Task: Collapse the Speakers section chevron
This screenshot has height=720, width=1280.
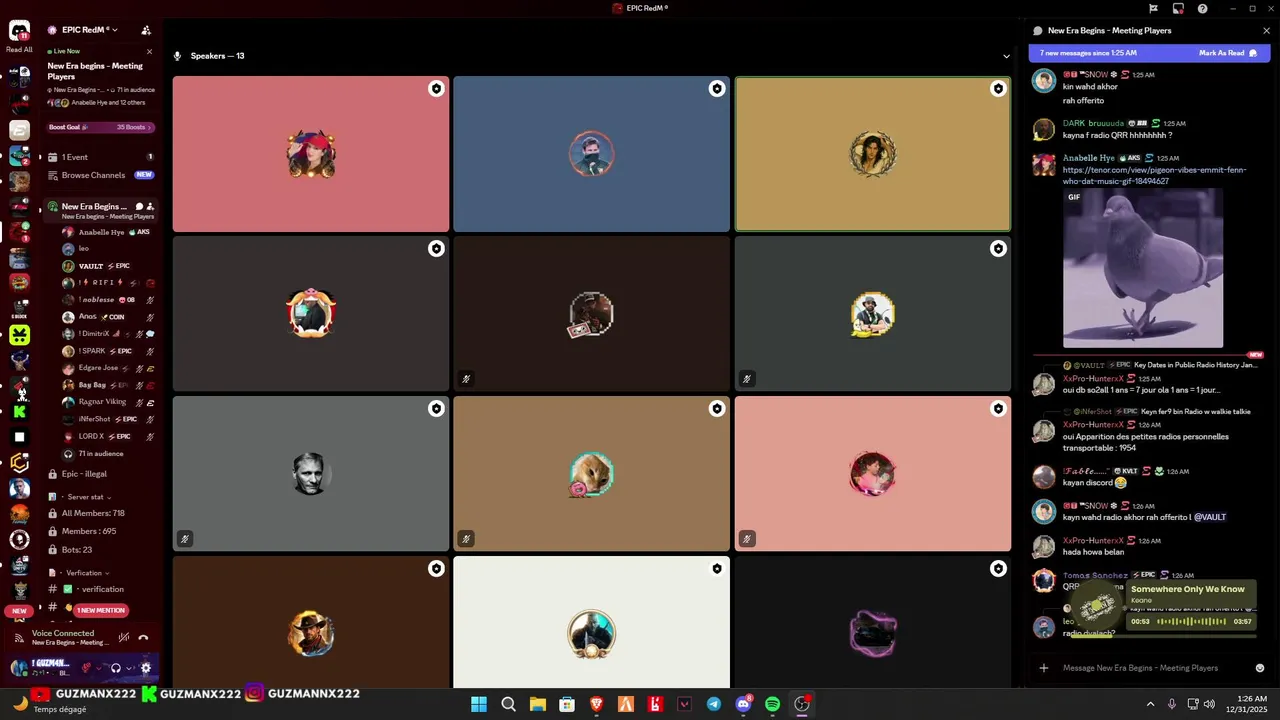Action: pyautogui.click(x=1006, y=56)
